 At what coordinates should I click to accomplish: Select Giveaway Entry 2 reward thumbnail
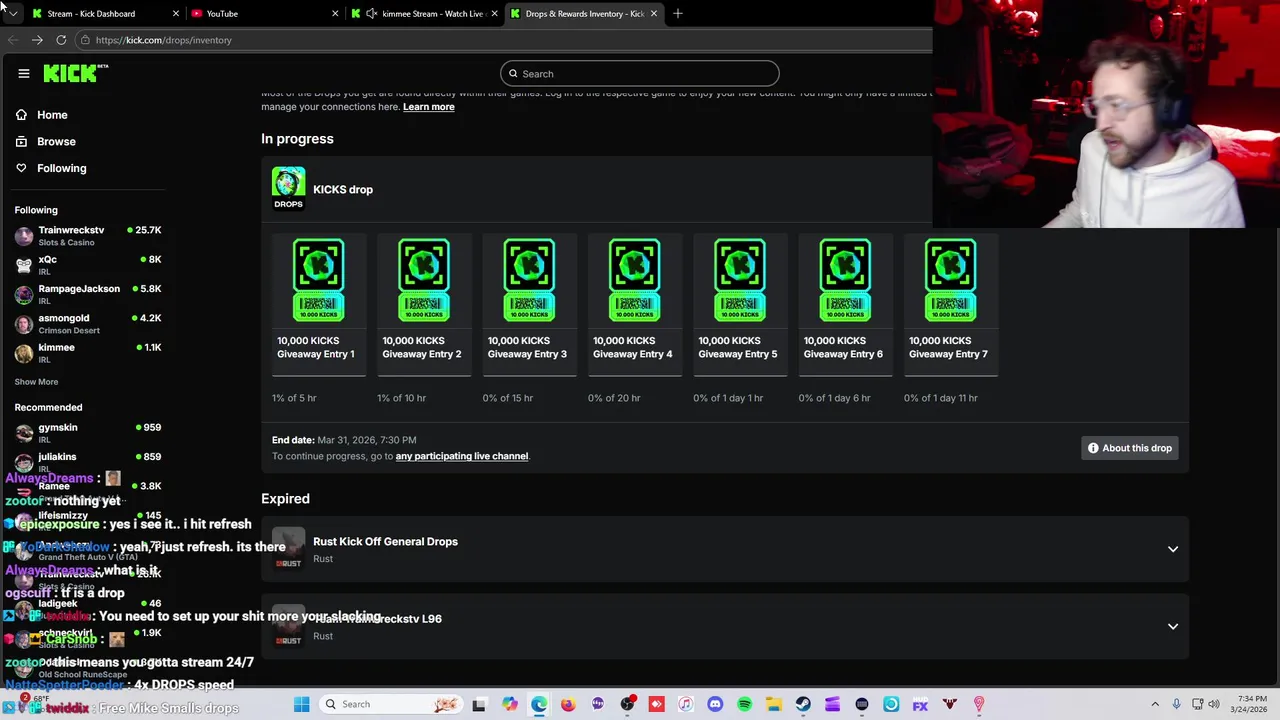tap(424, 280)
